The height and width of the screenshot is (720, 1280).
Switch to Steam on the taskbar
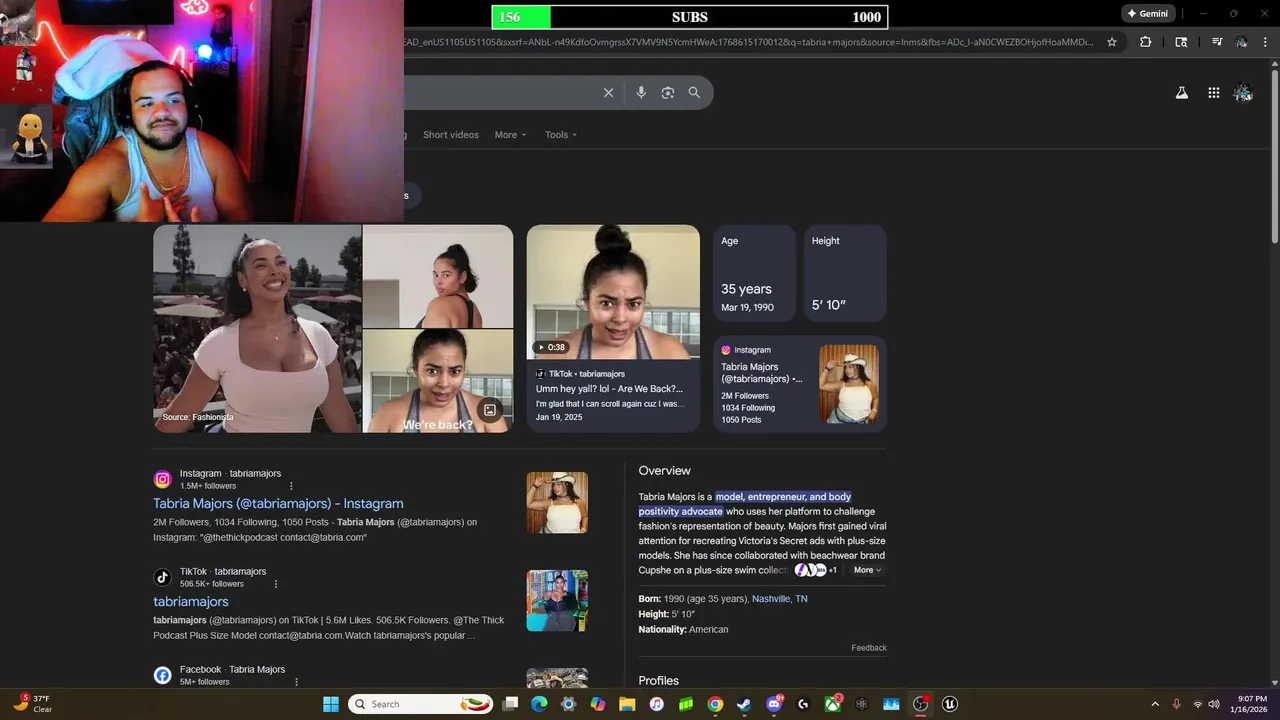[744, 704]
